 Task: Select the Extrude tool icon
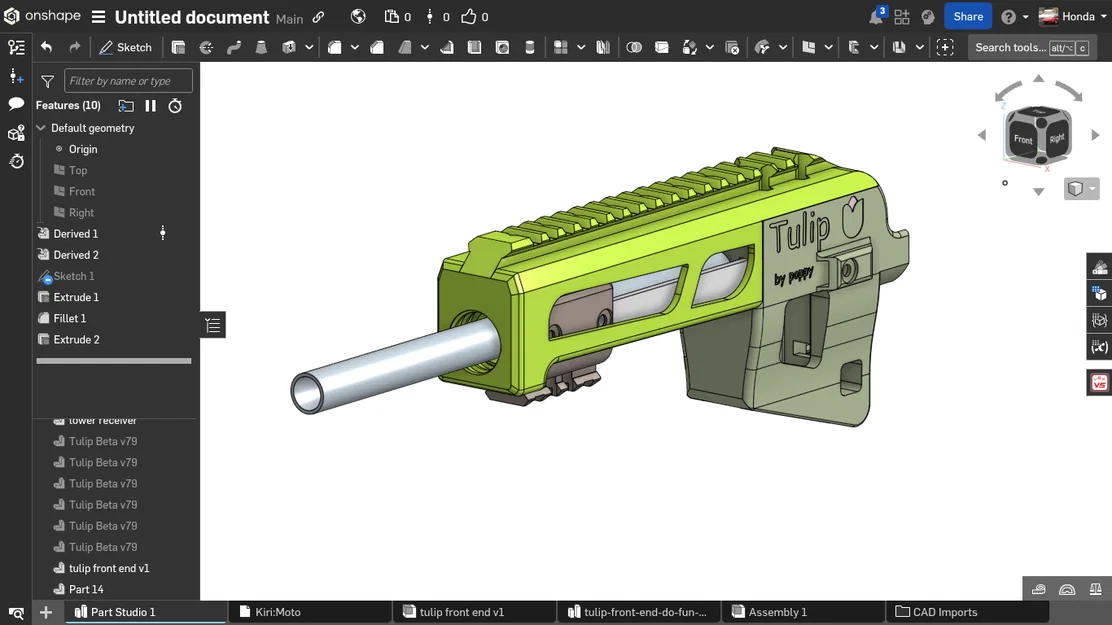tap(178, 48)
